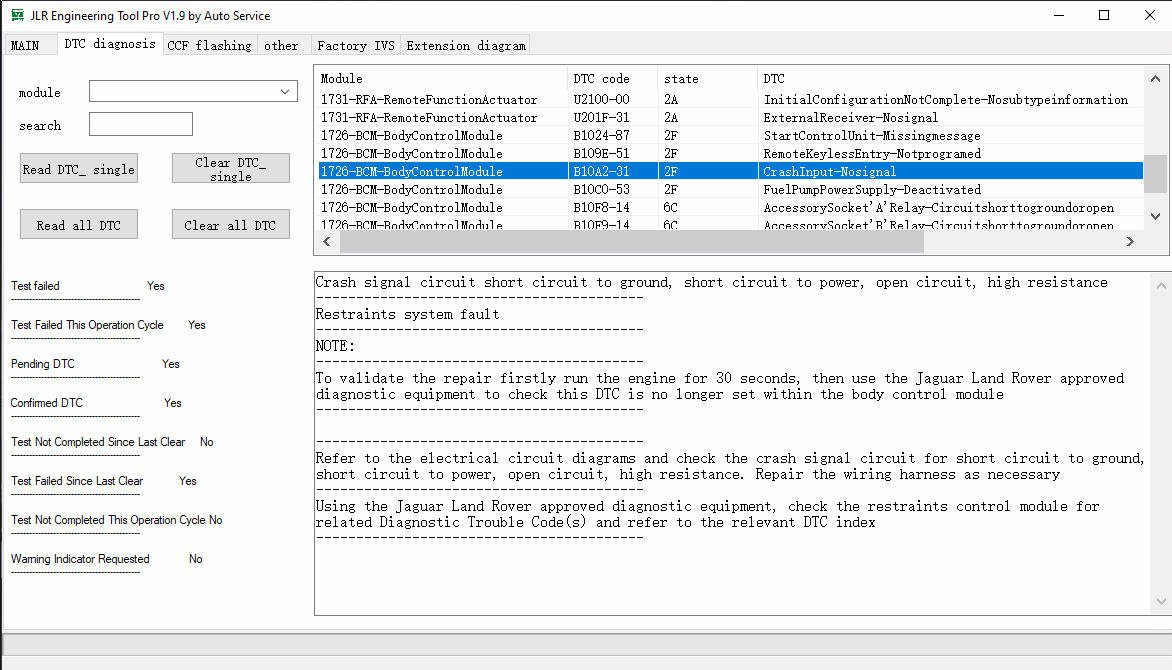Screen dimensions: 1172x670
Task: Click the Test Failed Since Last Clear label
Action: [x=77, y=481]
